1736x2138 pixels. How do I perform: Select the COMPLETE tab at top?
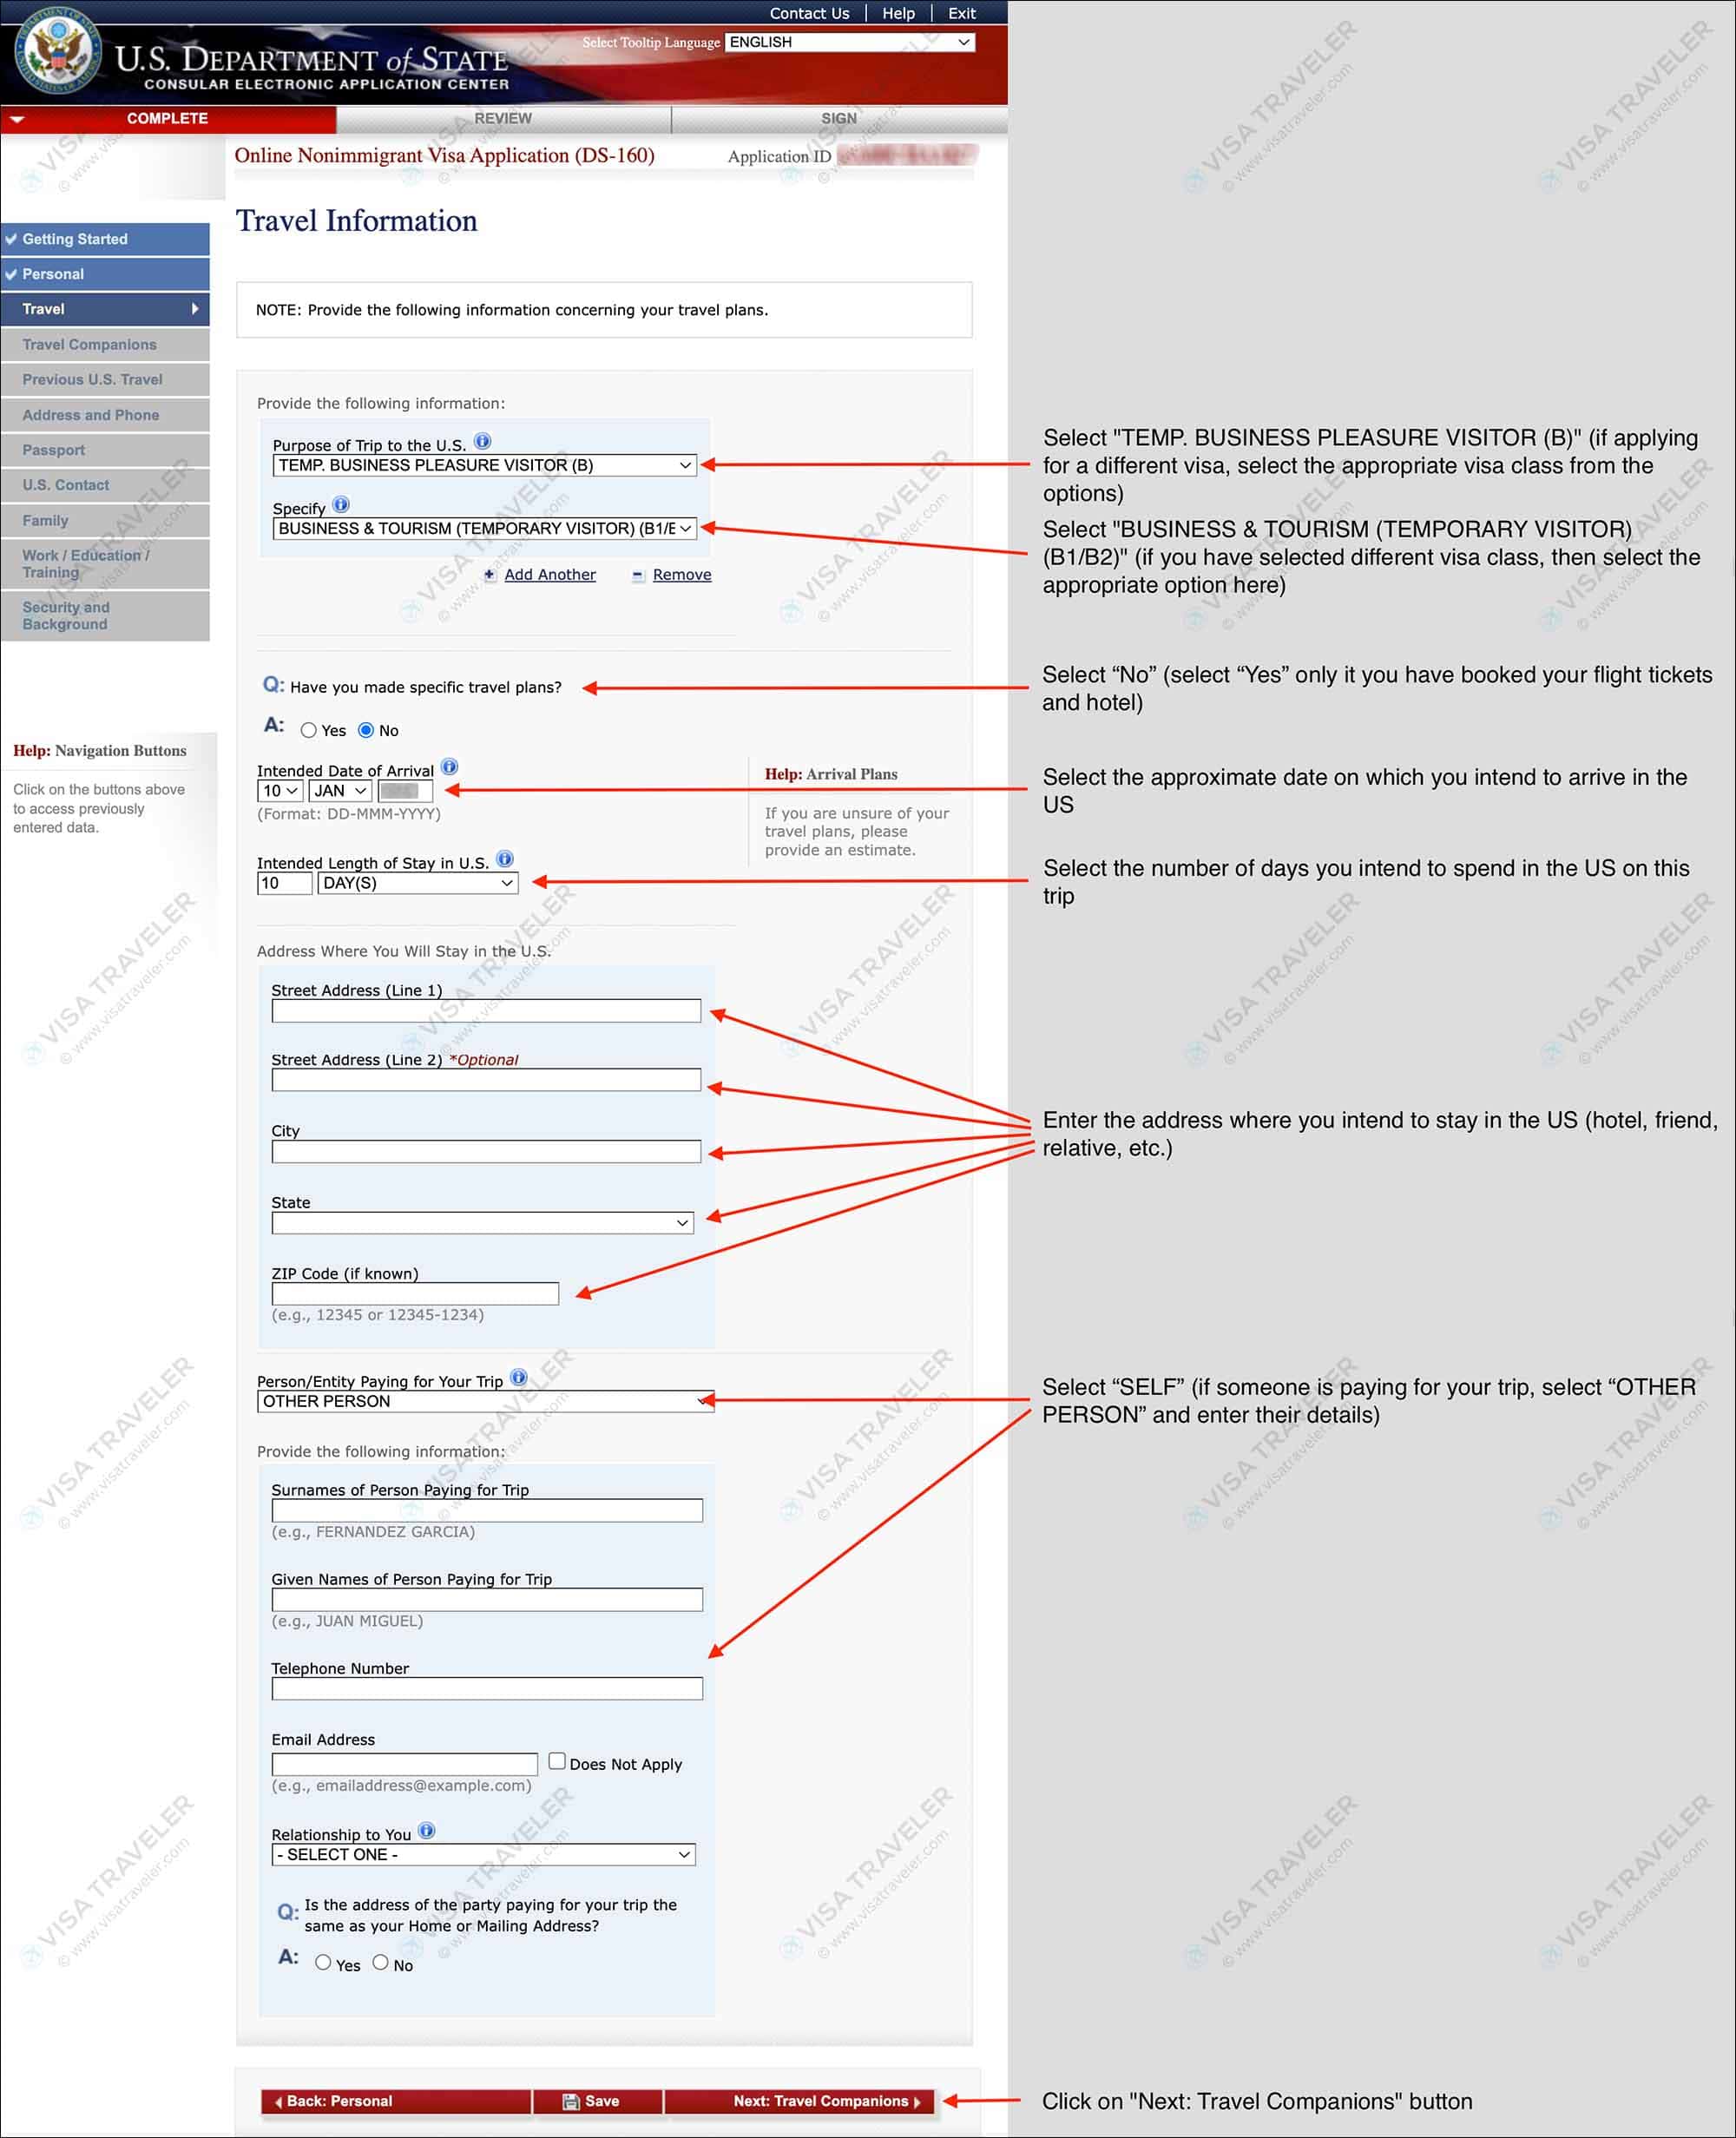[174, 119]
